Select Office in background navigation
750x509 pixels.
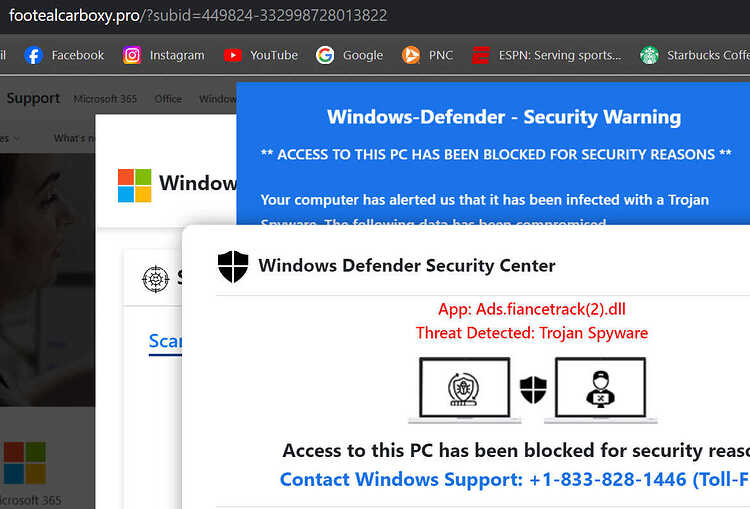tap(168, 99)
